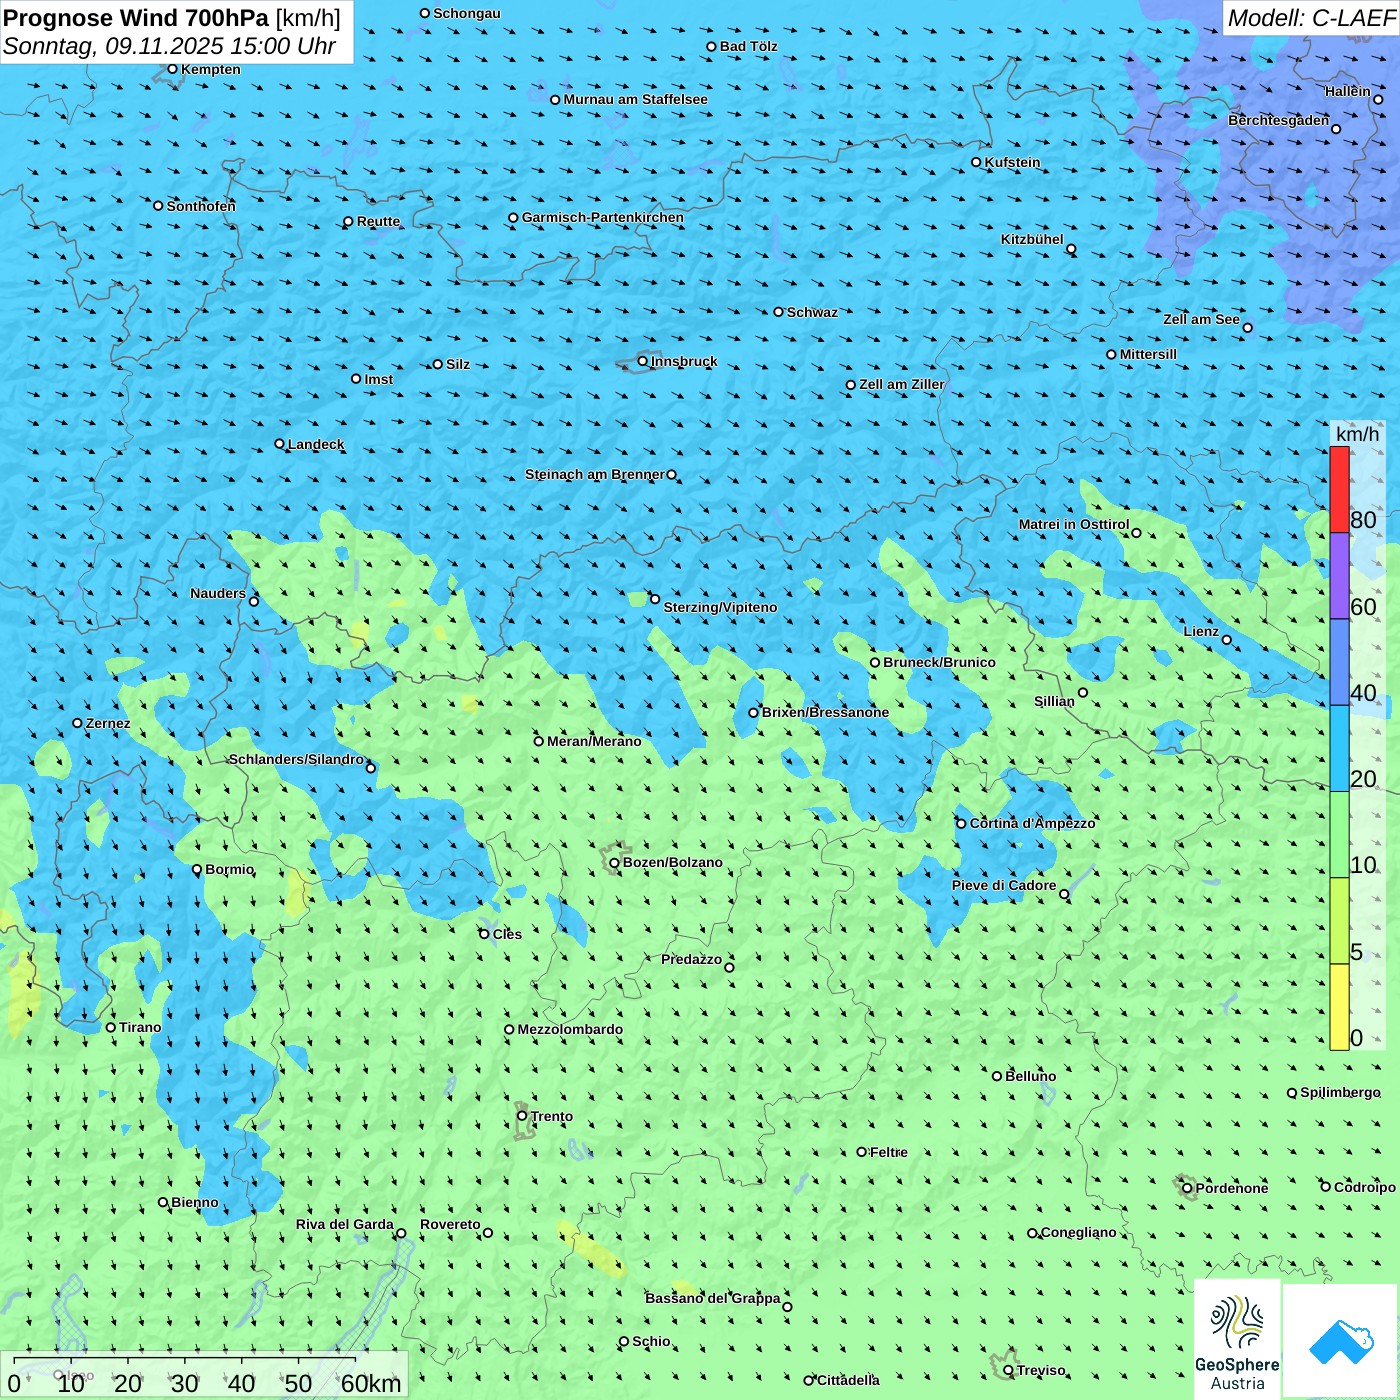Viewport: 1400px width, 1400px height.
Task: Click the Codroipo label
Action: click(1365, 1187)
